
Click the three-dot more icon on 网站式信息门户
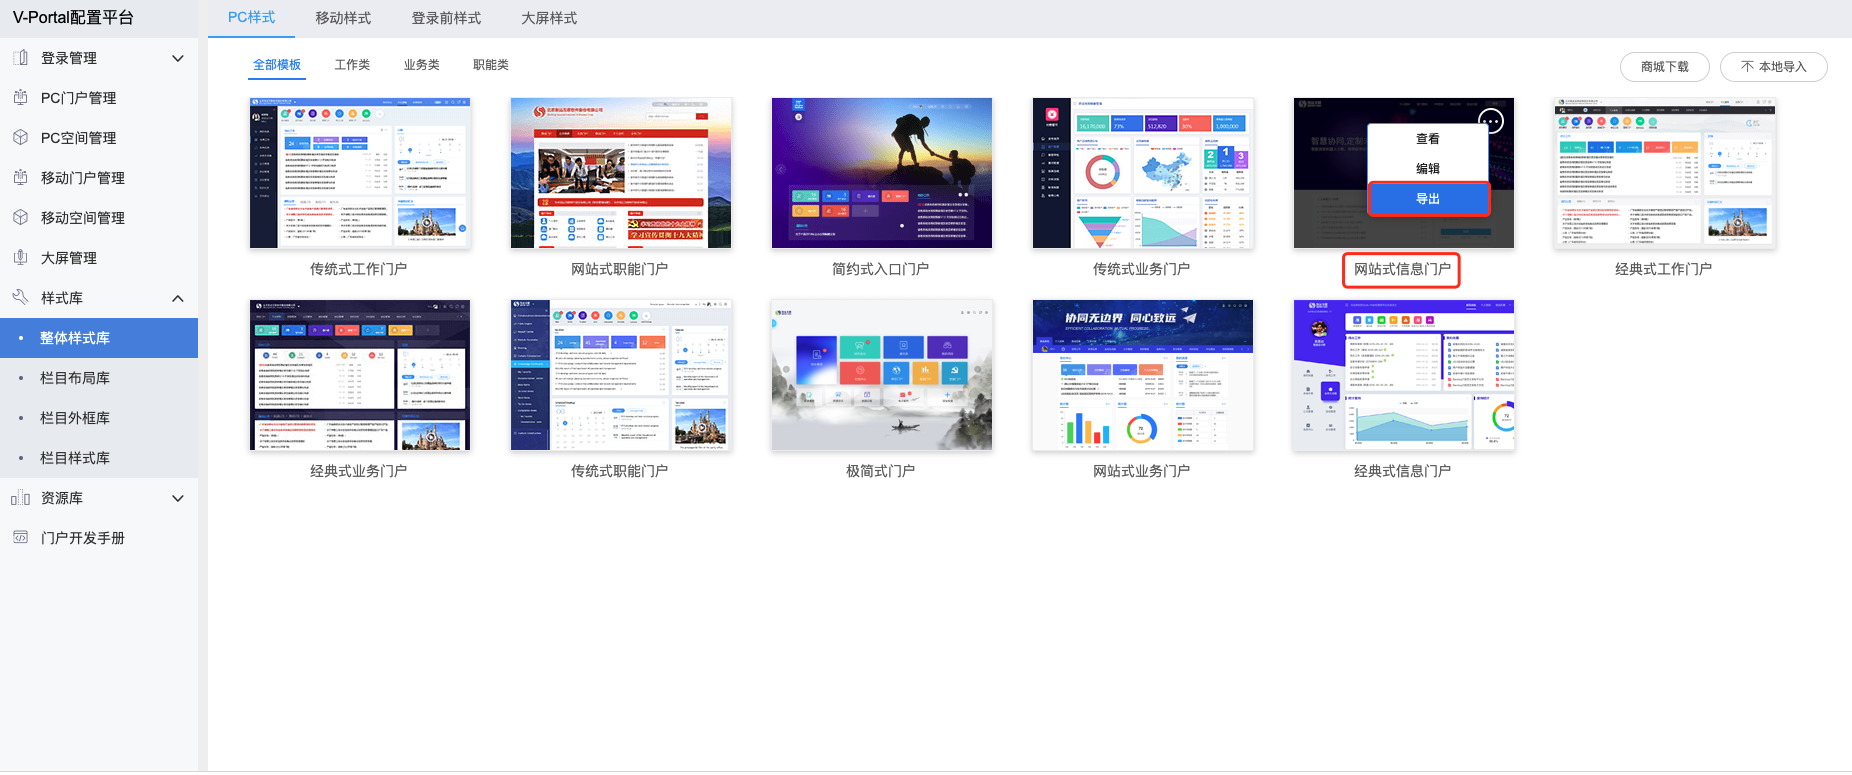pos(1490,122)
